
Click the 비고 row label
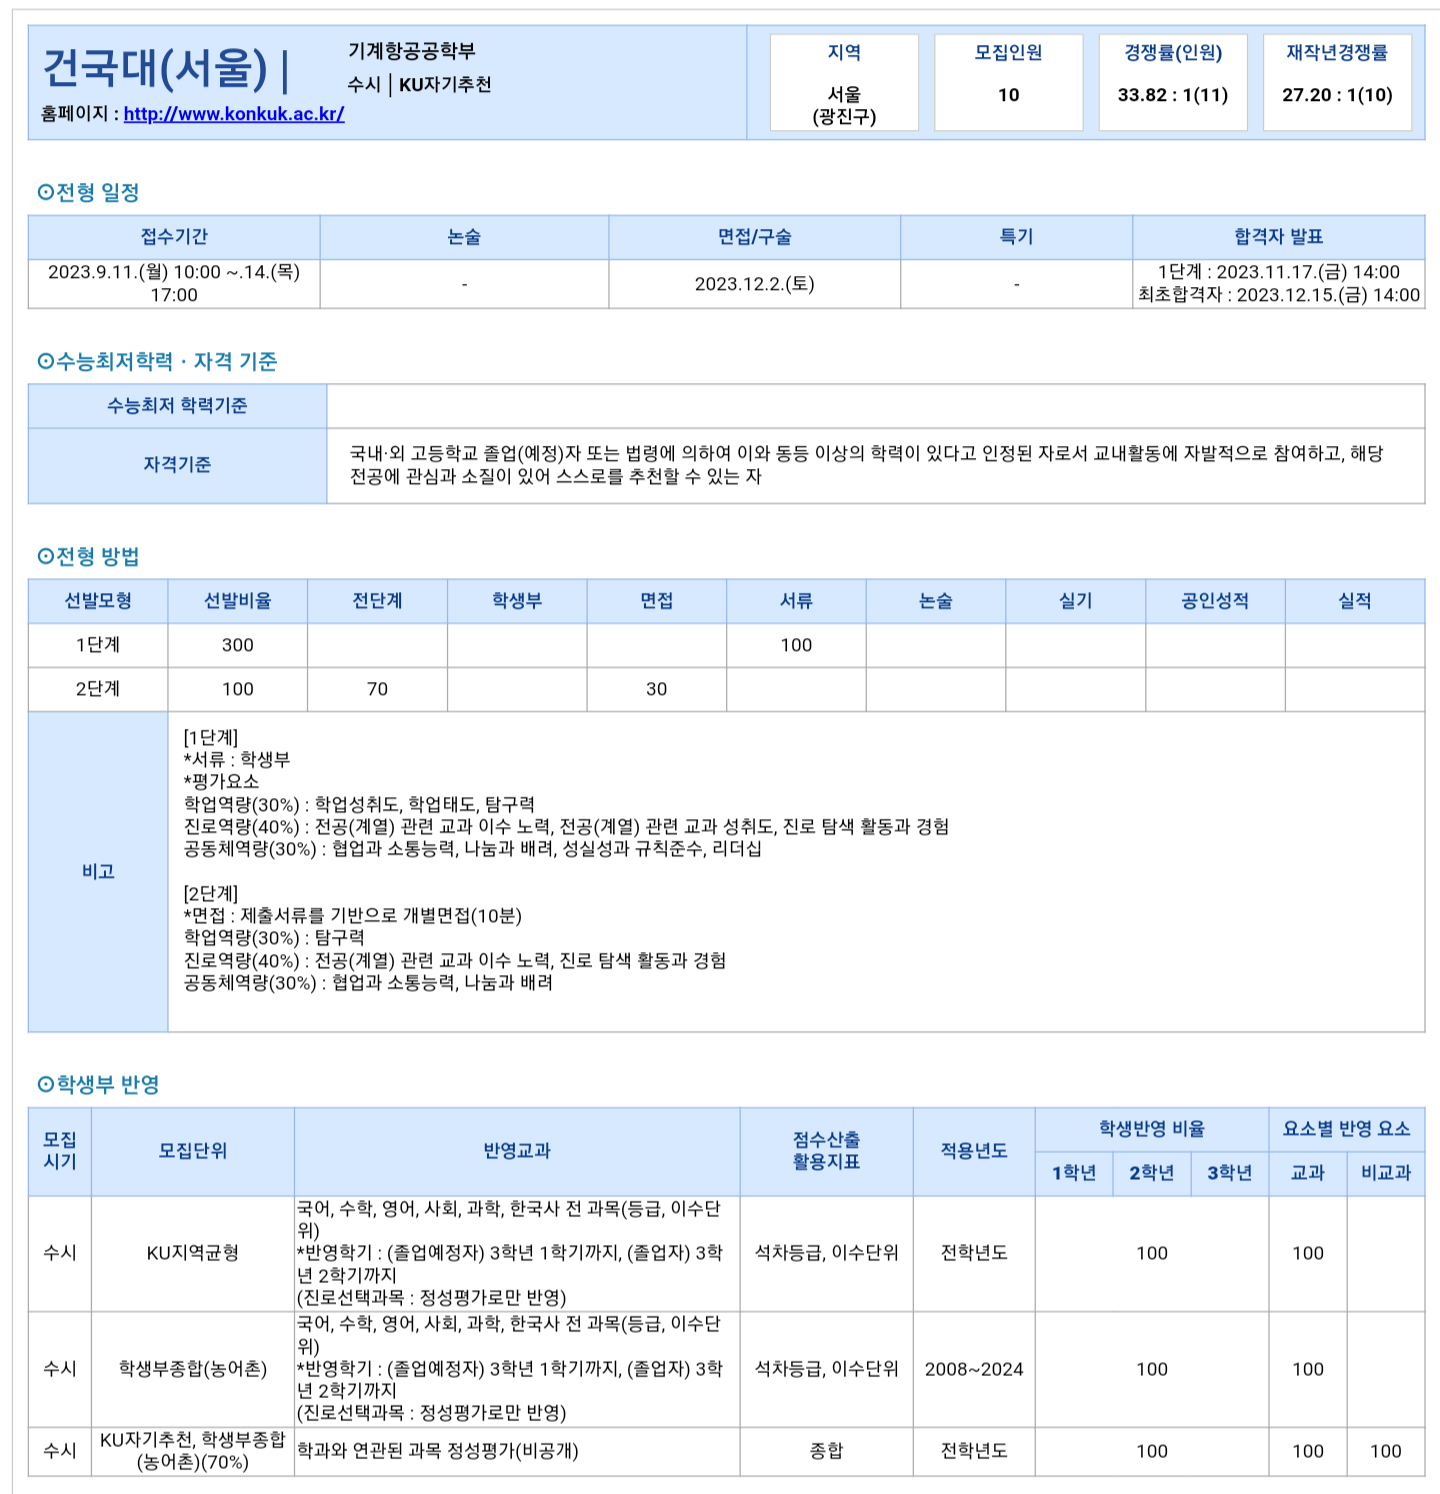pyautogui.click(x=98, y=872)
